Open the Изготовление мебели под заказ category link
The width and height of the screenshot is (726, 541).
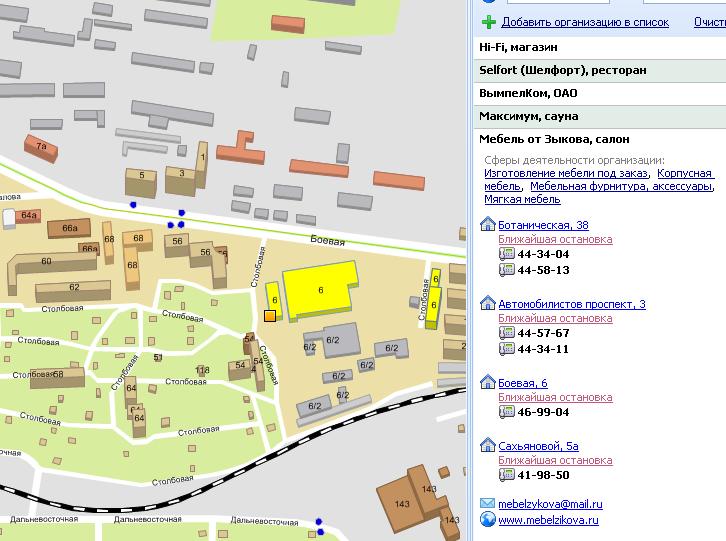tap(565, 173)
